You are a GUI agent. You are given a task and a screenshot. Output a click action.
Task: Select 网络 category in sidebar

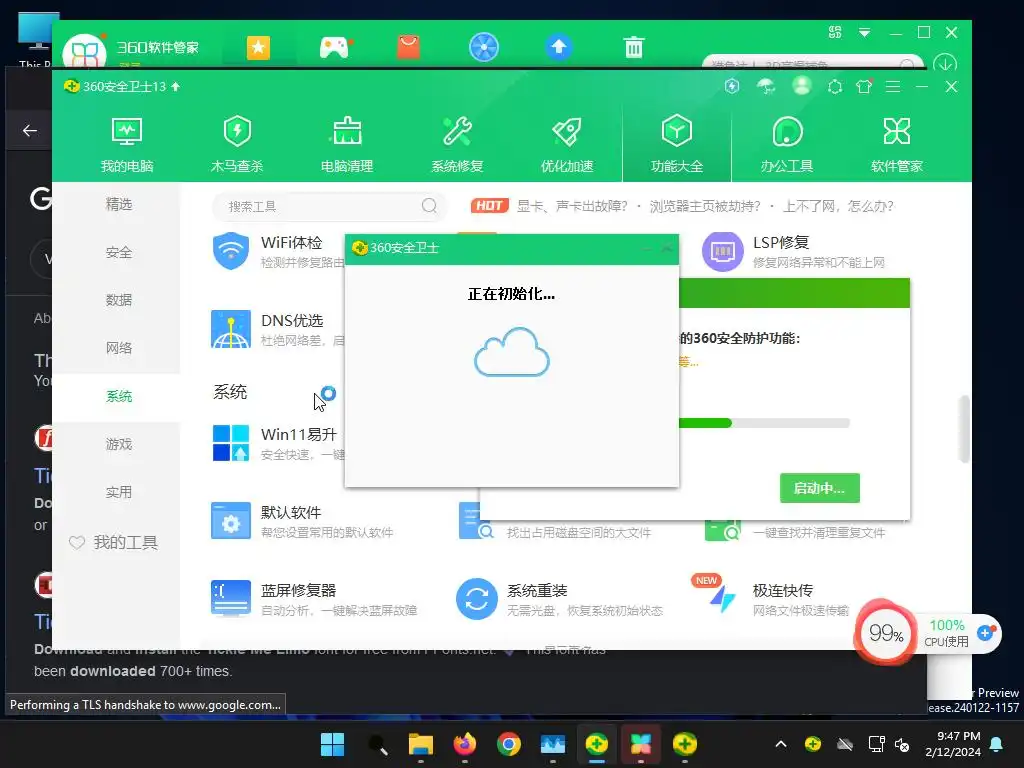click(x=118, y=348)
